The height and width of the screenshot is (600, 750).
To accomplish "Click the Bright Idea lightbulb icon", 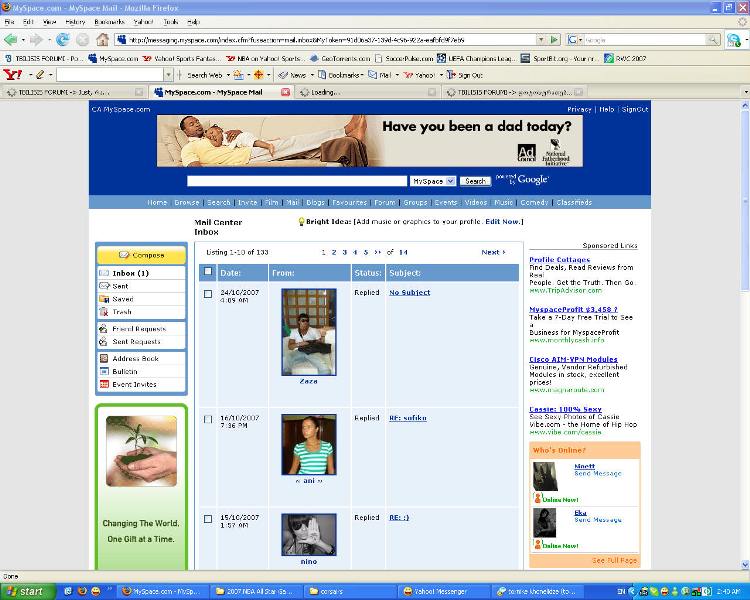I will point(301,222).
